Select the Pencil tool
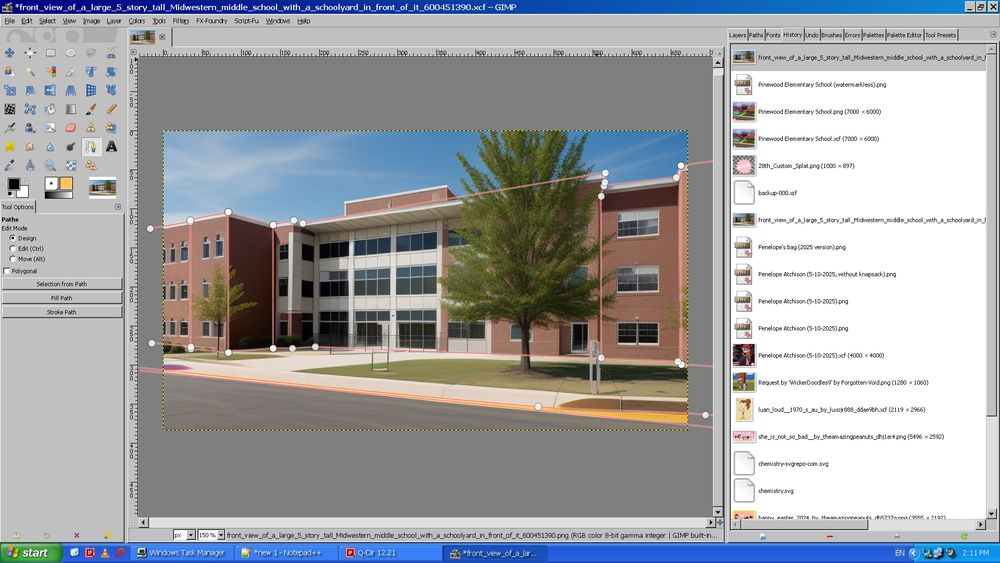The height and width of the screenshot is (563, 1000). (112, 109)
